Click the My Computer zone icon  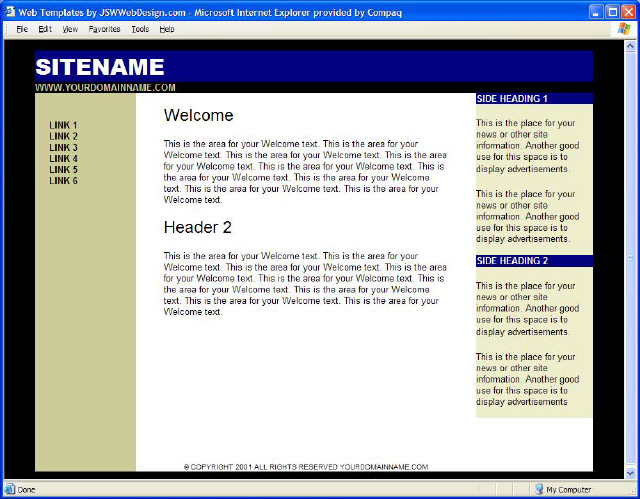click(539, 489)
